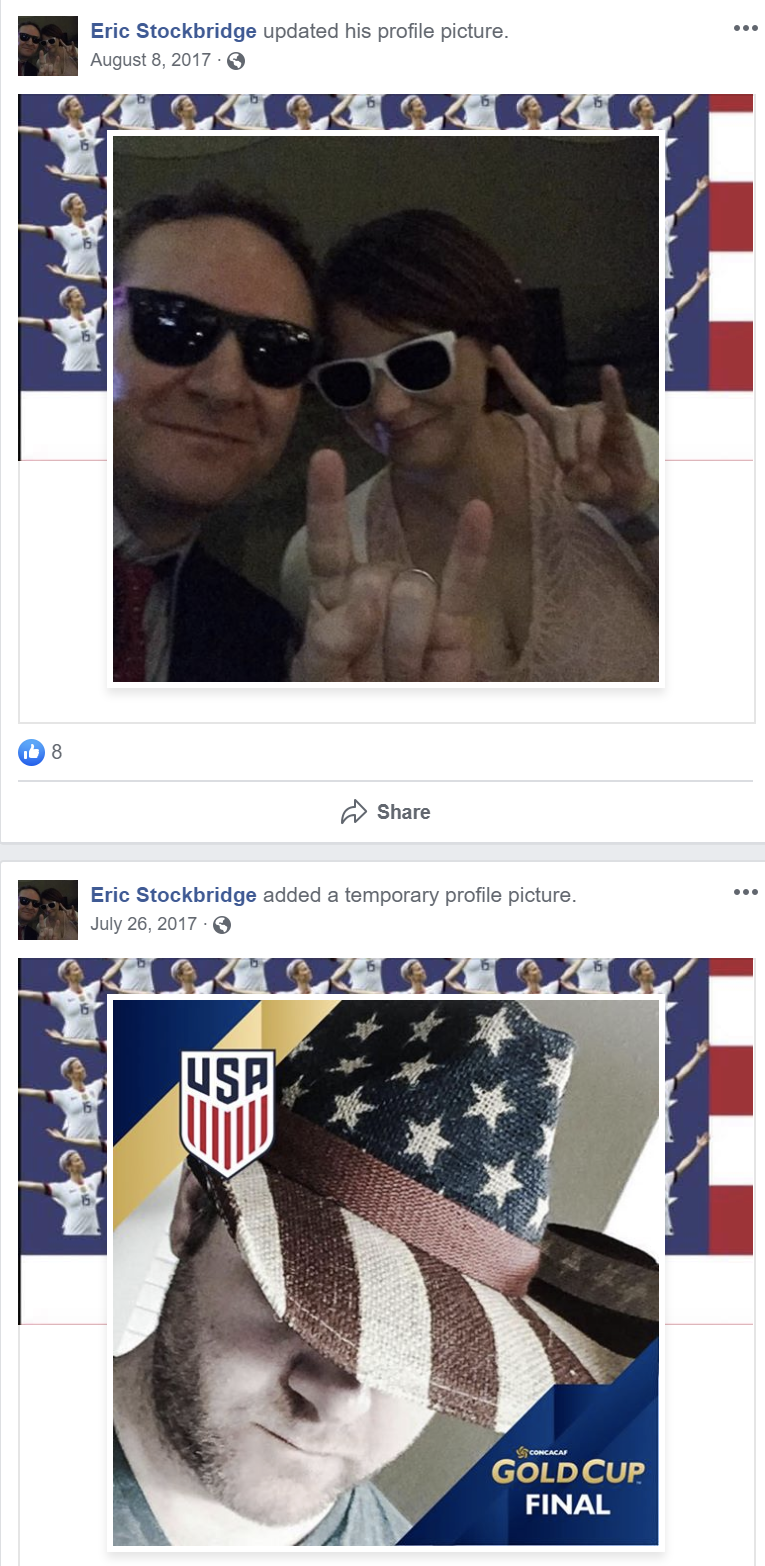Click the red stripe flag banner in second post
765x1566 pixels.
[x=730, y=1141]
